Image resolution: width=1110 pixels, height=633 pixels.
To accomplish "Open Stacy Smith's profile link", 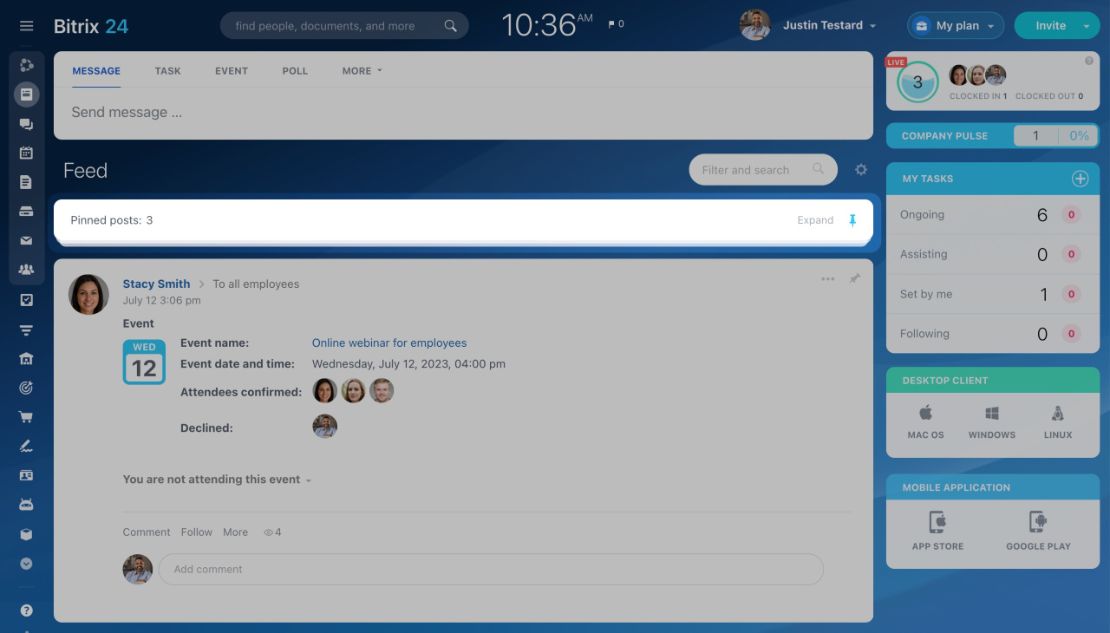I will coord(156,284).
